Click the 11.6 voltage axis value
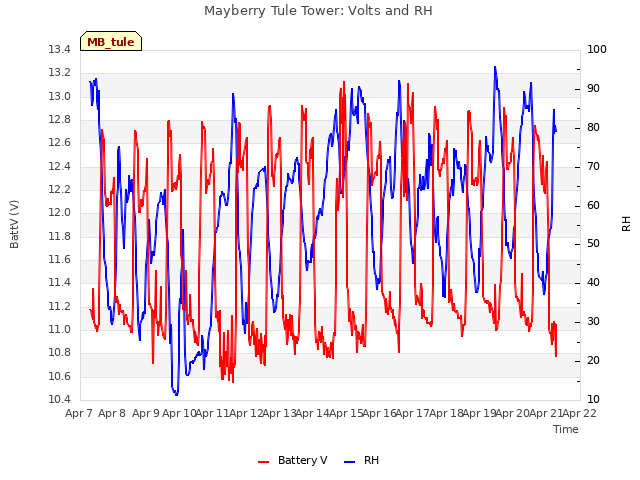This screenshot has height=480, width=640. pos(60,260)
